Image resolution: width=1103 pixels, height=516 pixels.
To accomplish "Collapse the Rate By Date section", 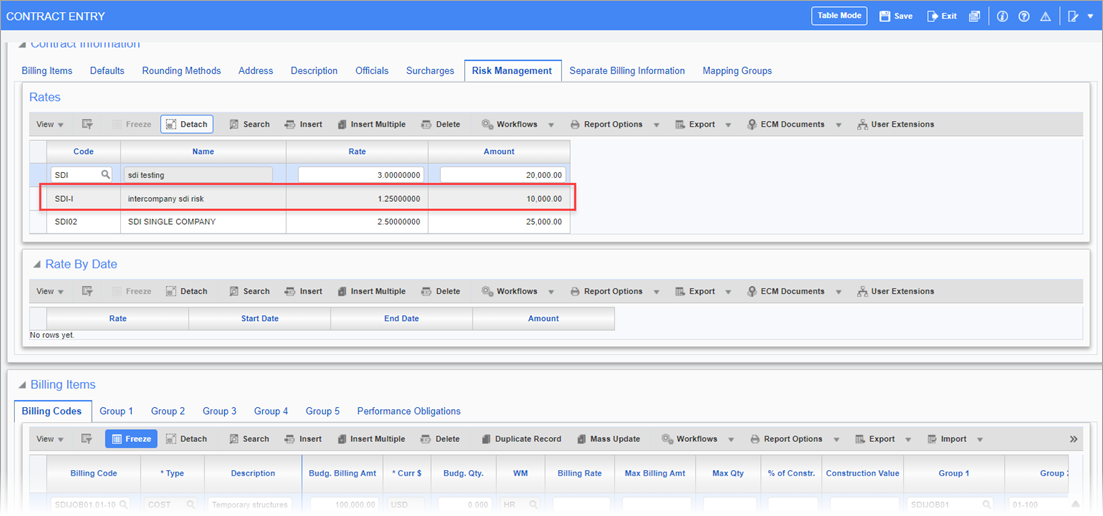I will tap(37, 265).
